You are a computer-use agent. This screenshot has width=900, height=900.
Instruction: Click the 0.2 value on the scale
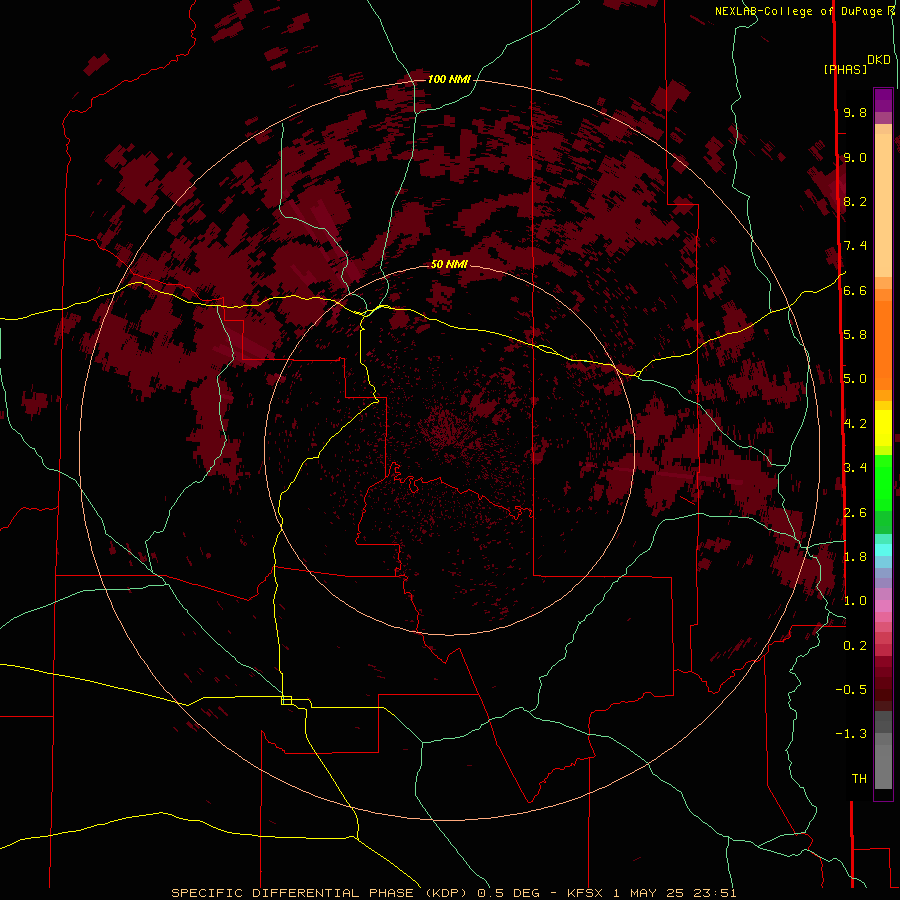855,645
